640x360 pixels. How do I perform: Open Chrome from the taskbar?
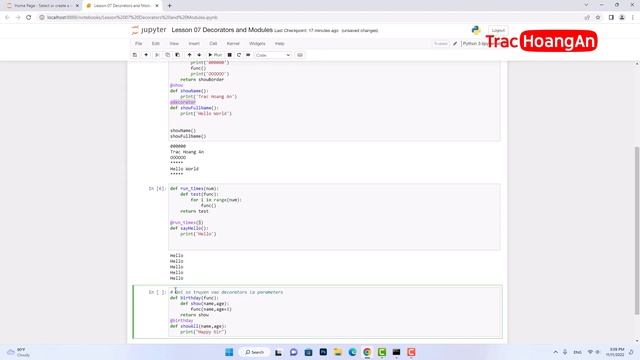click(x=367, y=352)
